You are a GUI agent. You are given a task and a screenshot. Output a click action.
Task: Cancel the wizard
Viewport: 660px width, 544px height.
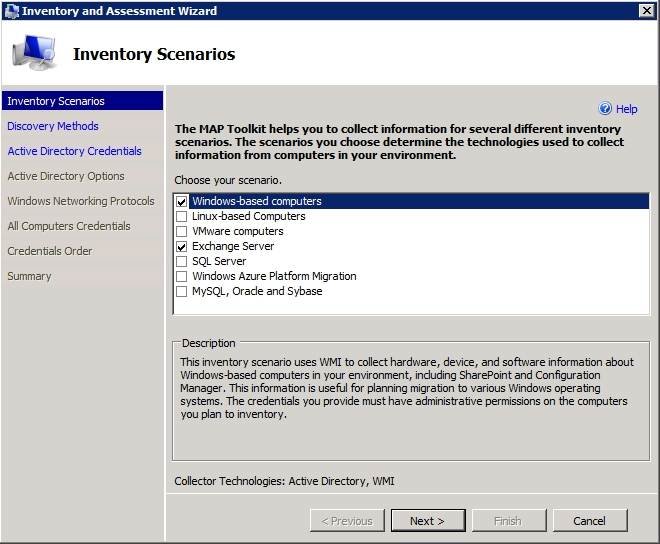pos(590,521)
